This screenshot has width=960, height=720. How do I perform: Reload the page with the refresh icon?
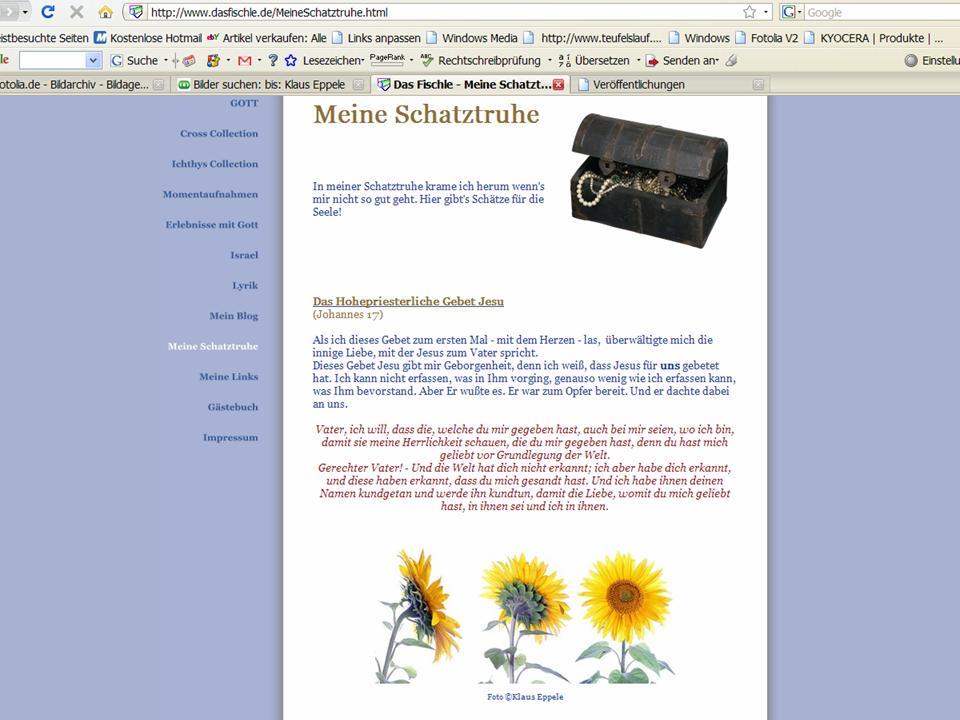[x=48, y=12]
